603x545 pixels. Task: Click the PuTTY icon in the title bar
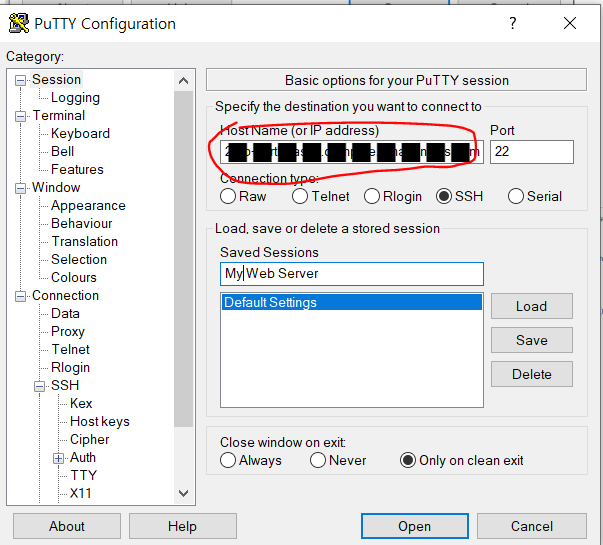coord(18,23)
